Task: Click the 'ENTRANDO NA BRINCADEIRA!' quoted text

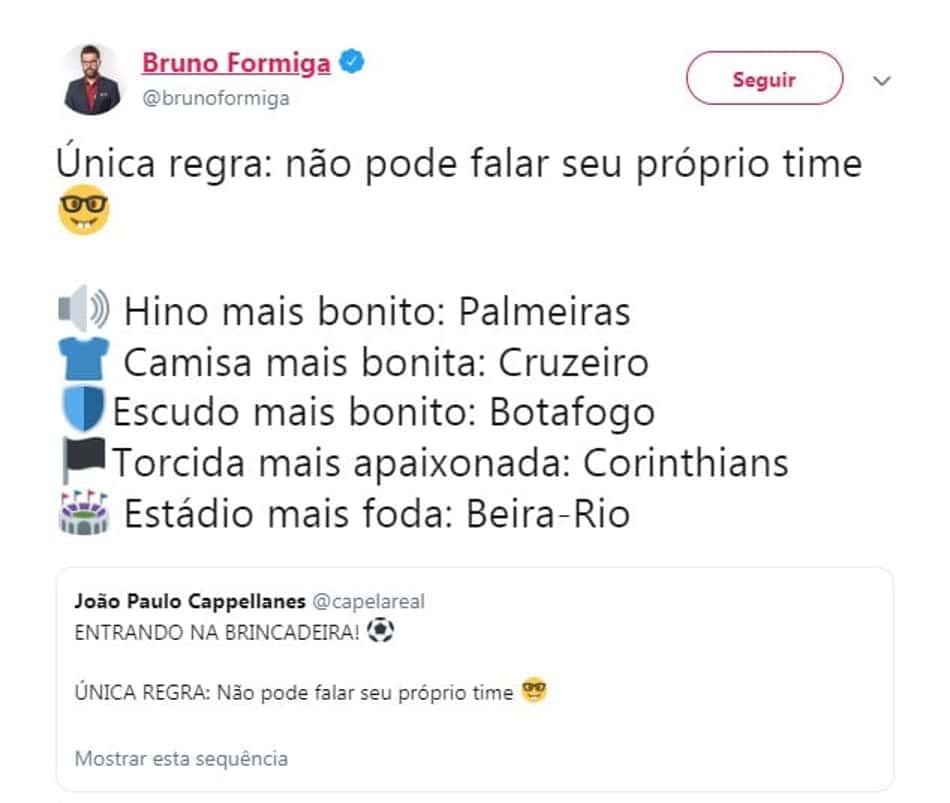Action: [217, 633]
